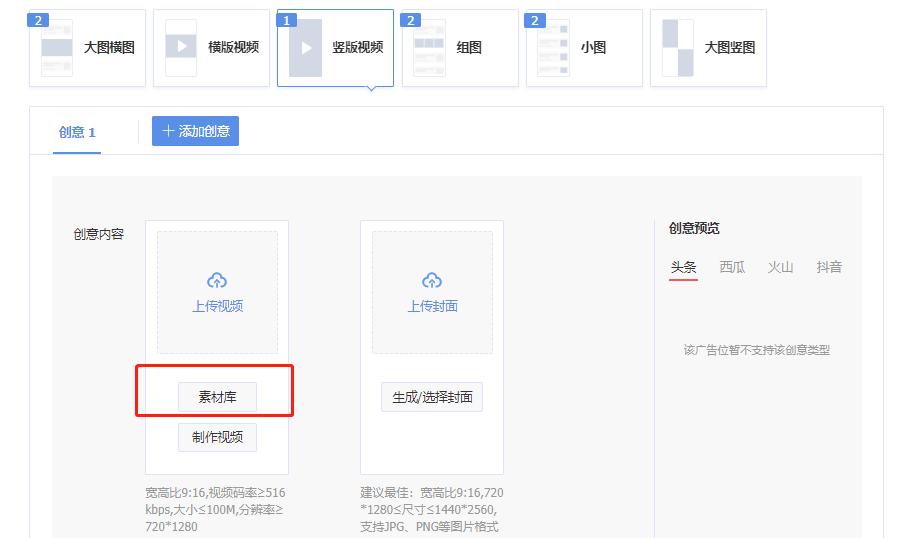Click the cover spec text 建议最佳：宽高比9:16,720
Screen dimensions: 911x538
click(432, 493)
